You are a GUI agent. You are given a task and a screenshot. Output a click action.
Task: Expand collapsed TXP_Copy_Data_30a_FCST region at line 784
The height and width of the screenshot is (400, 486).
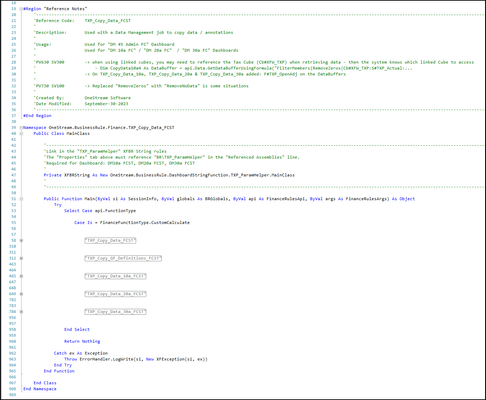point(21,312)
